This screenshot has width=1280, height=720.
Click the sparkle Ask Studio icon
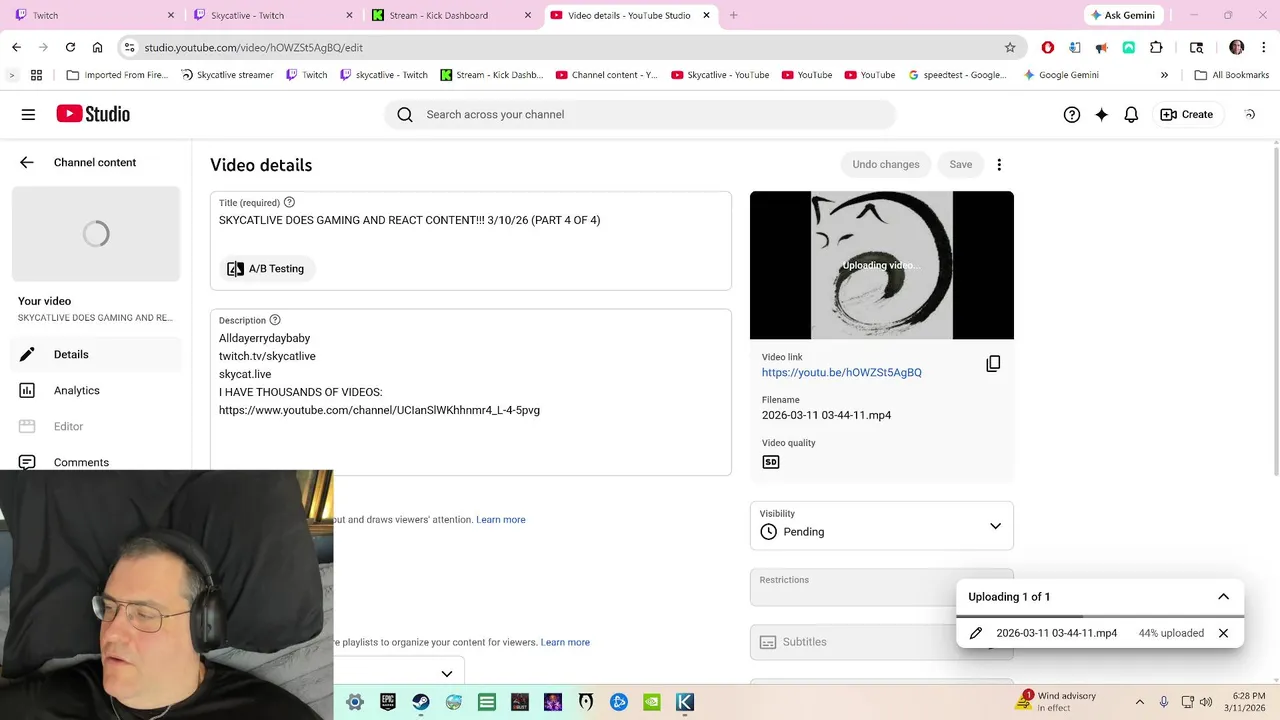tap(1101, 114)
